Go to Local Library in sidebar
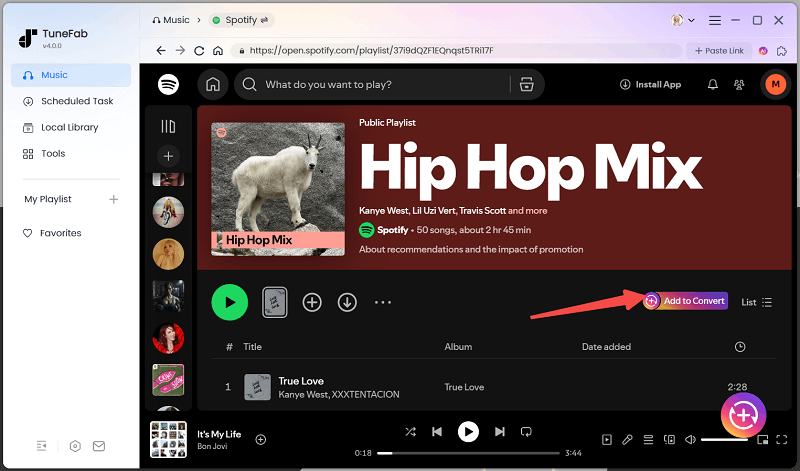The image size is (800, 471). [69, 127]
